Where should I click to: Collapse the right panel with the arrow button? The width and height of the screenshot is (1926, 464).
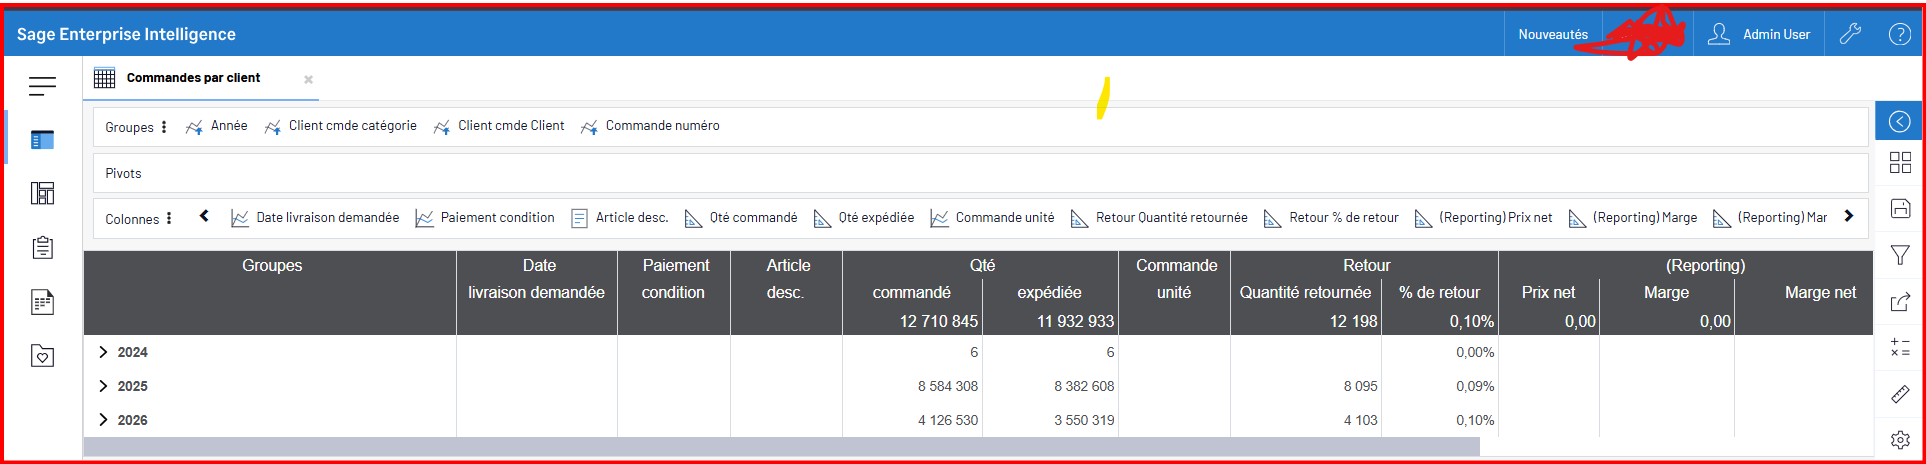[x=1899, y=122]
